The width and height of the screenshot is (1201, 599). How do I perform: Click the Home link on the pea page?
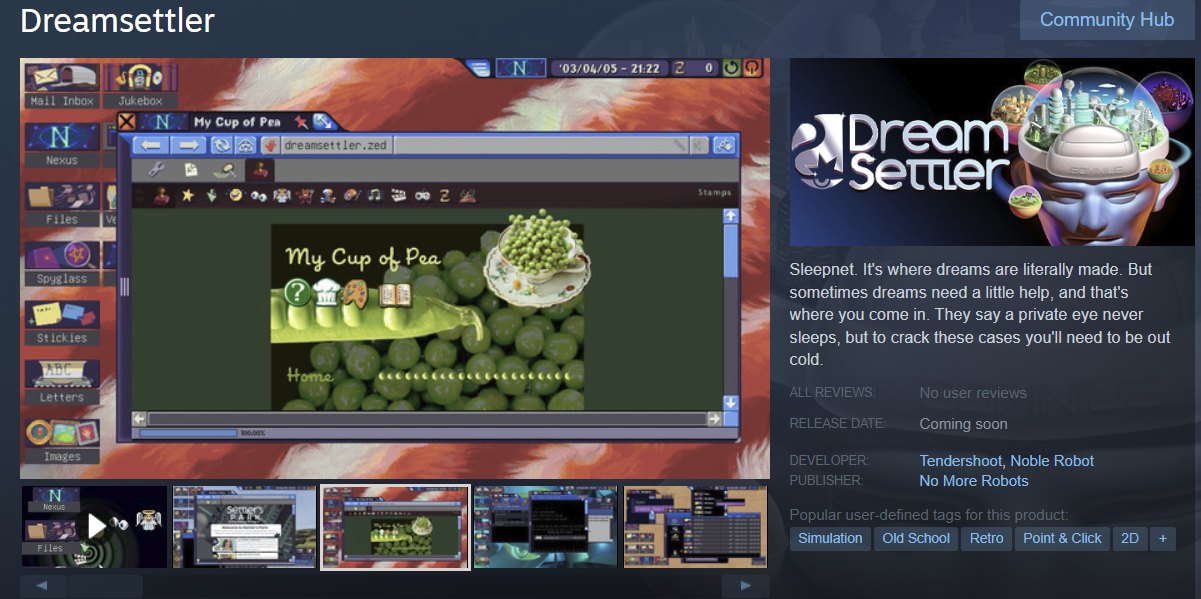(310, 376)
